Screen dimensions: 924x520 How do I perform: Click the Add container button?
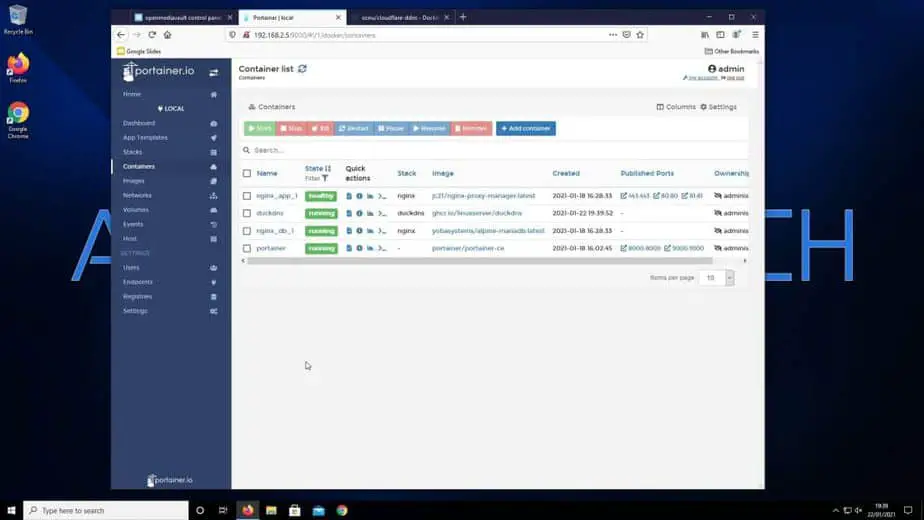(x=525, y=128)
